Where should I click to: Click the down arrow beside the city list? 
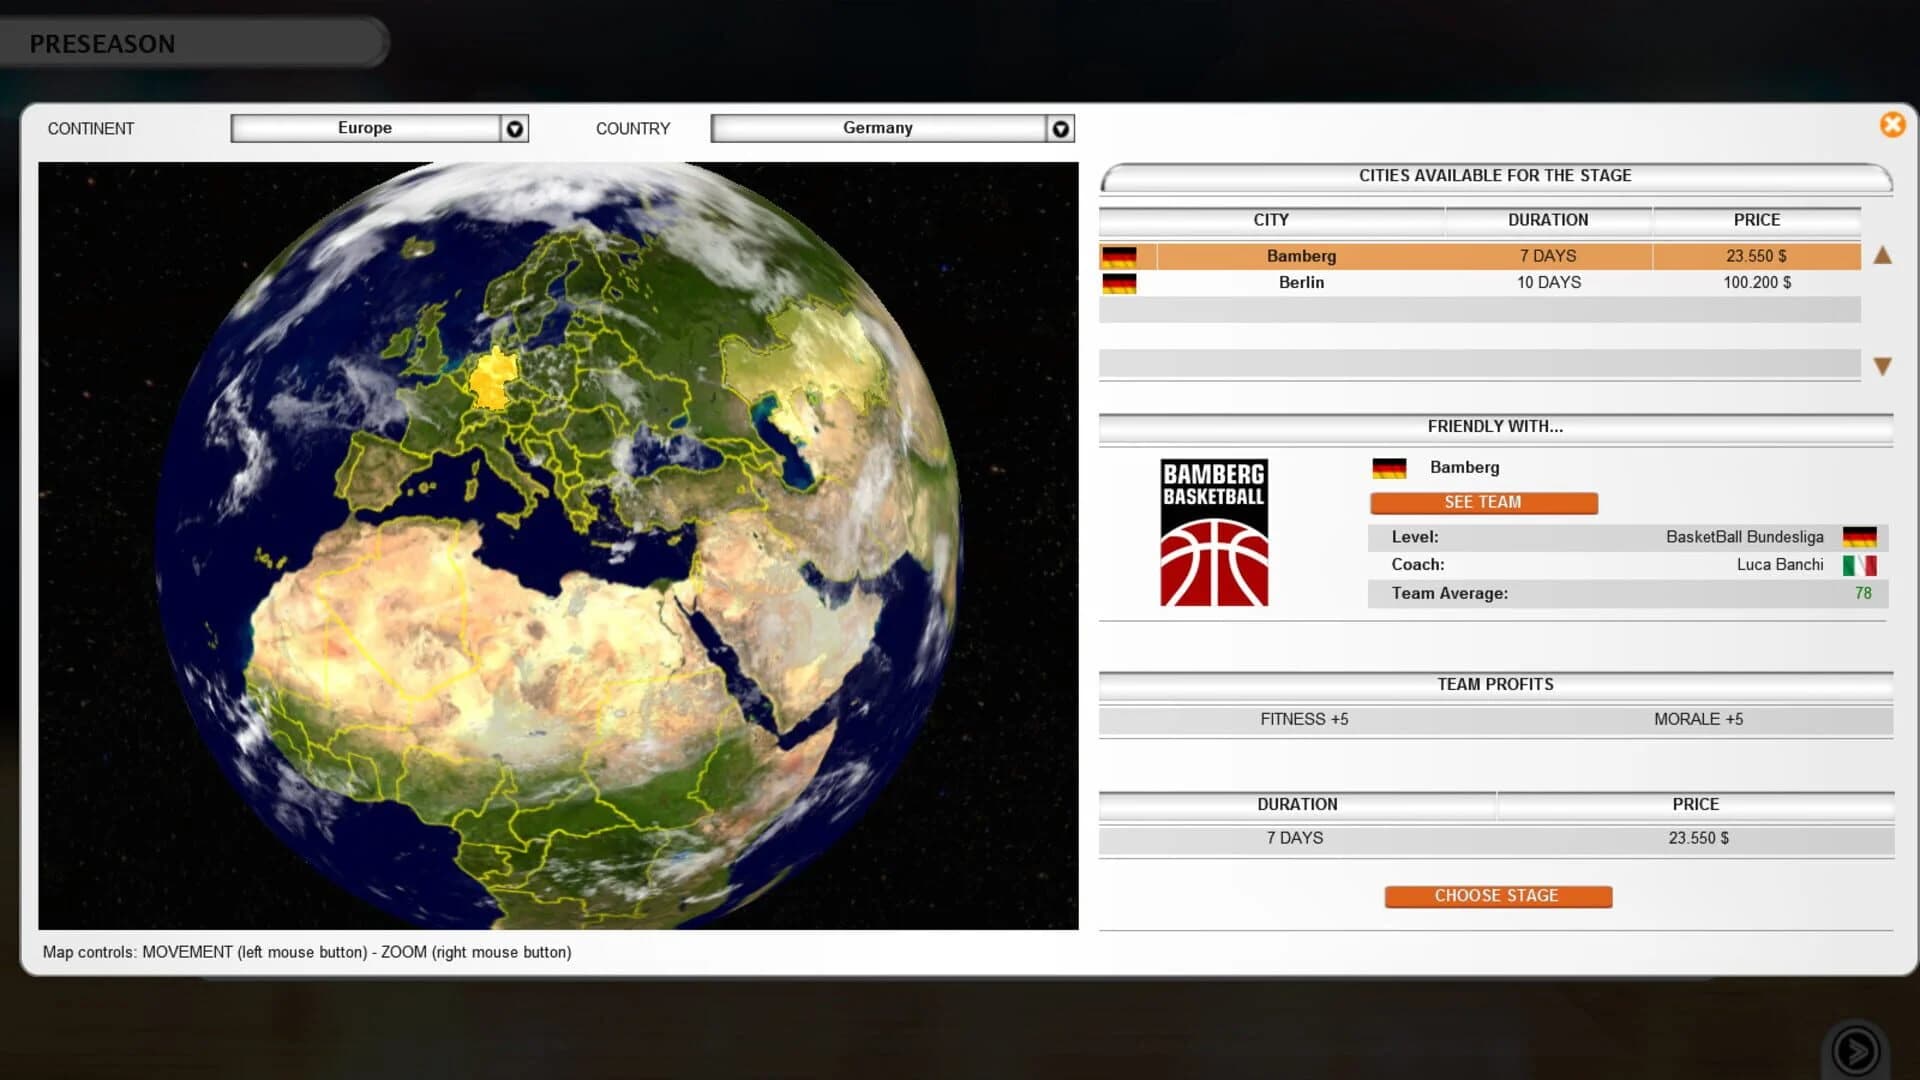click(x=1881, y=364)
